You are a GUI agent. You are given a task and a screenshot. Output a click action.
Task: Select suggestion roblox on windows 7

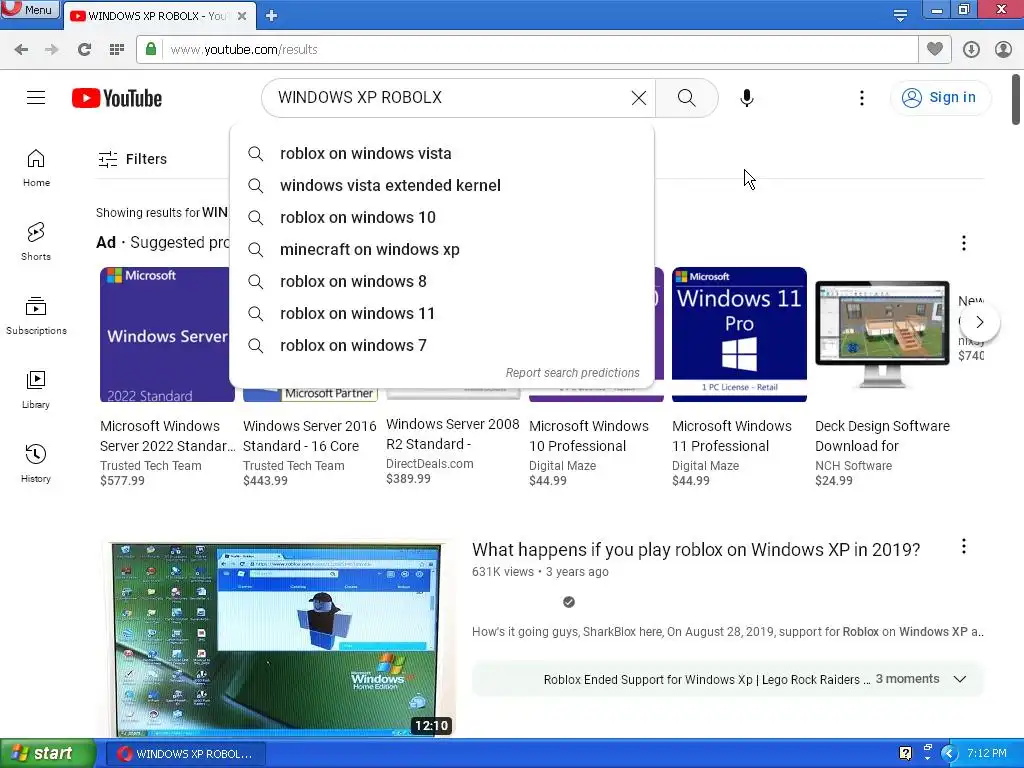(x=442, y=345)
